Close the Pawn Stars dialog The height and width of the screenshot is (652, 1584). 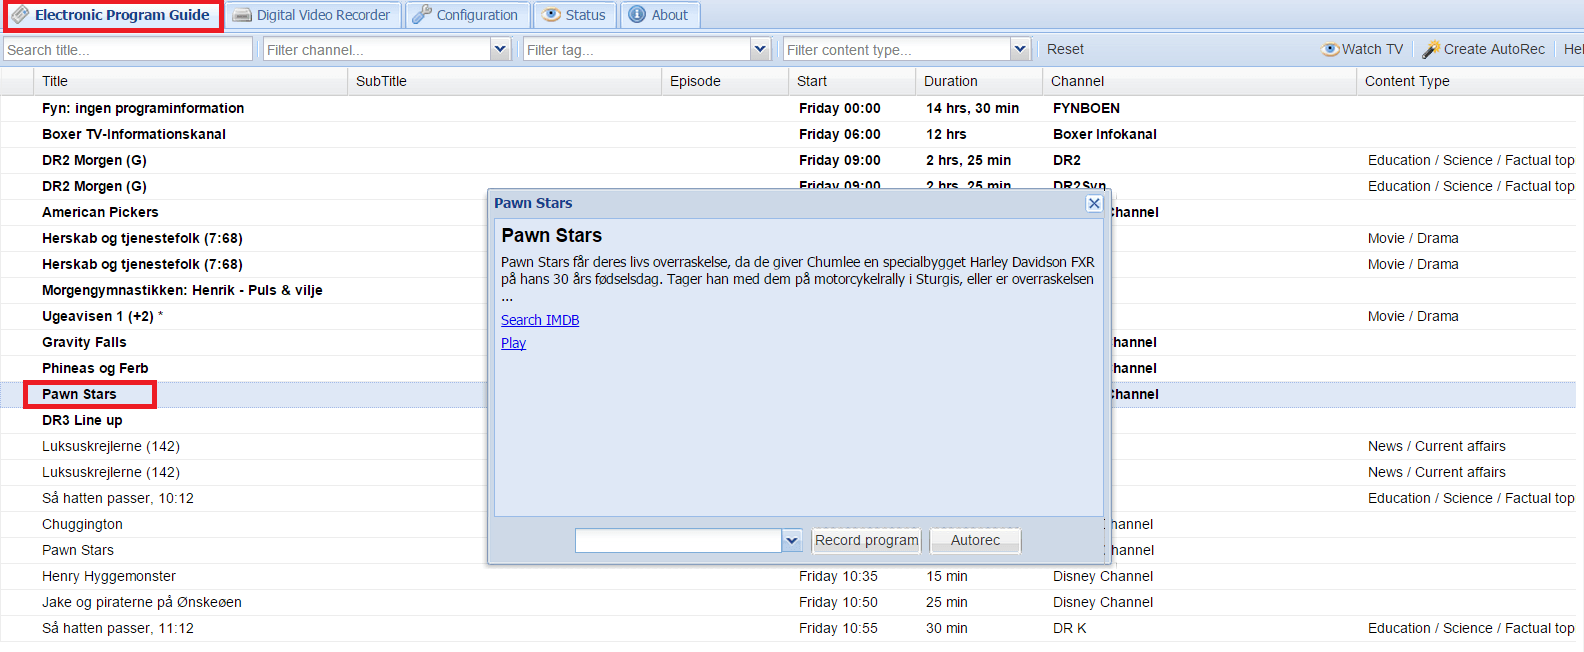point(1094,203)
